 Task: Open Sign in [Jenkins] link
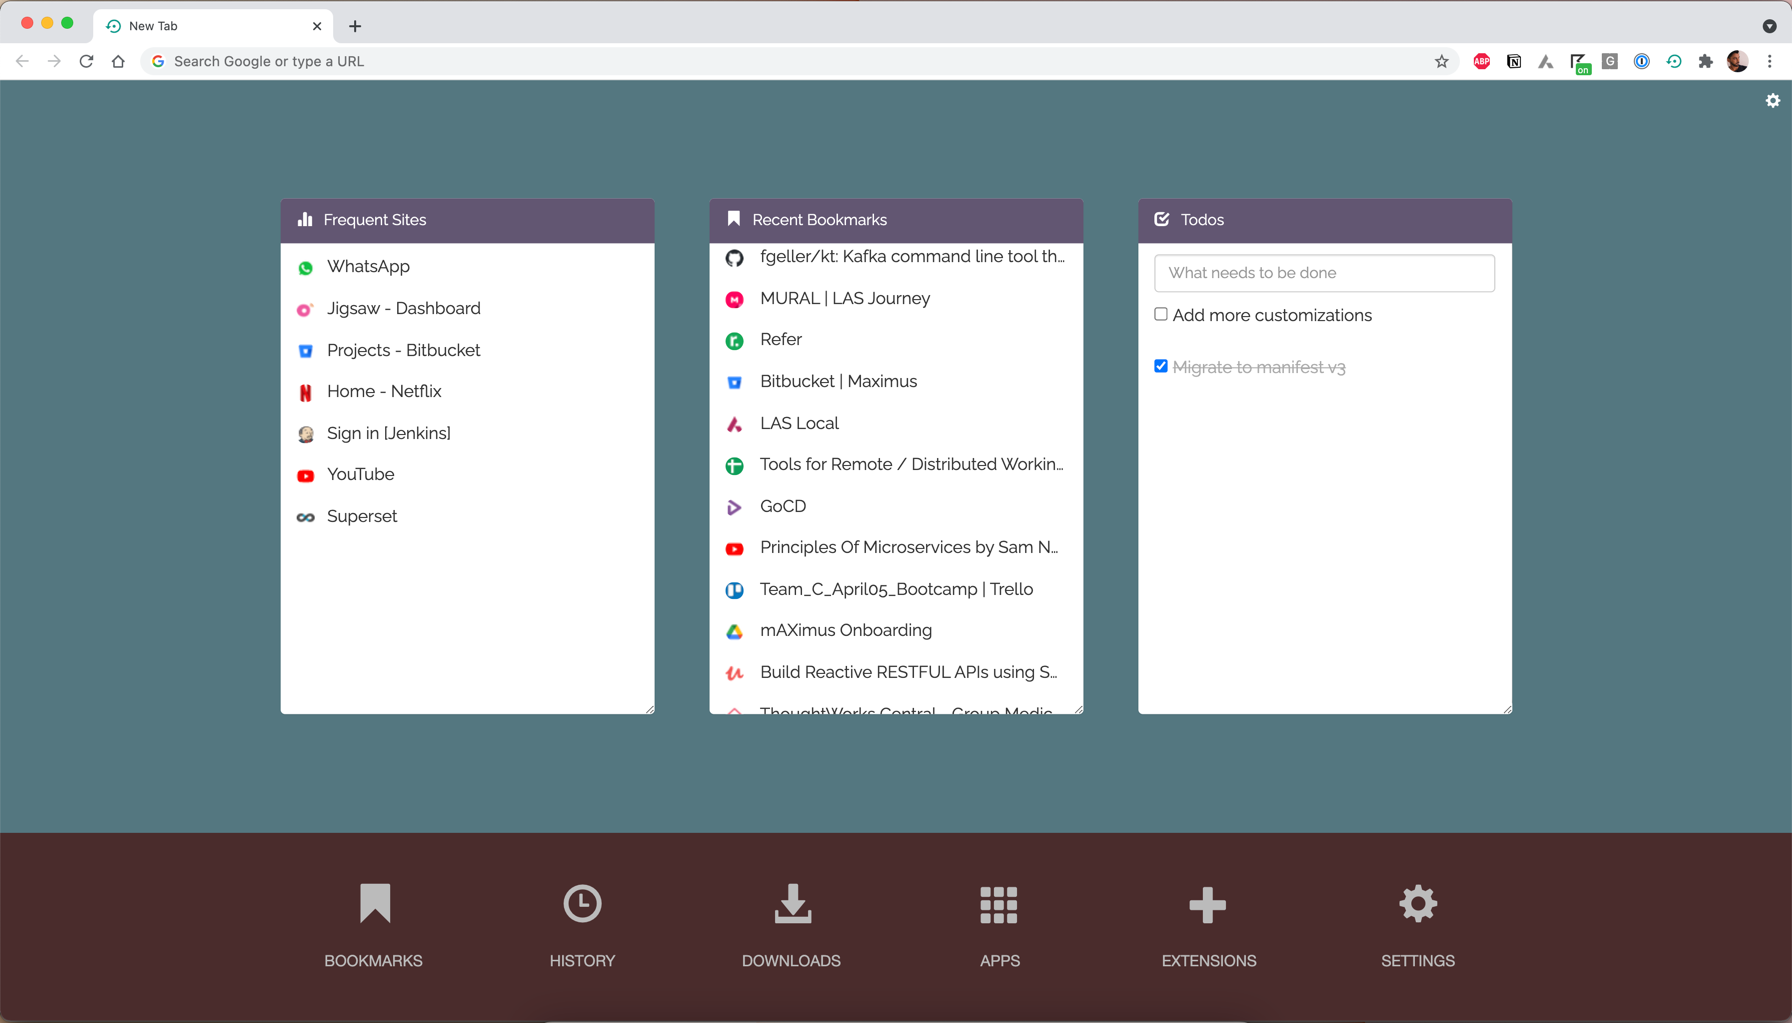coord(389,434)
